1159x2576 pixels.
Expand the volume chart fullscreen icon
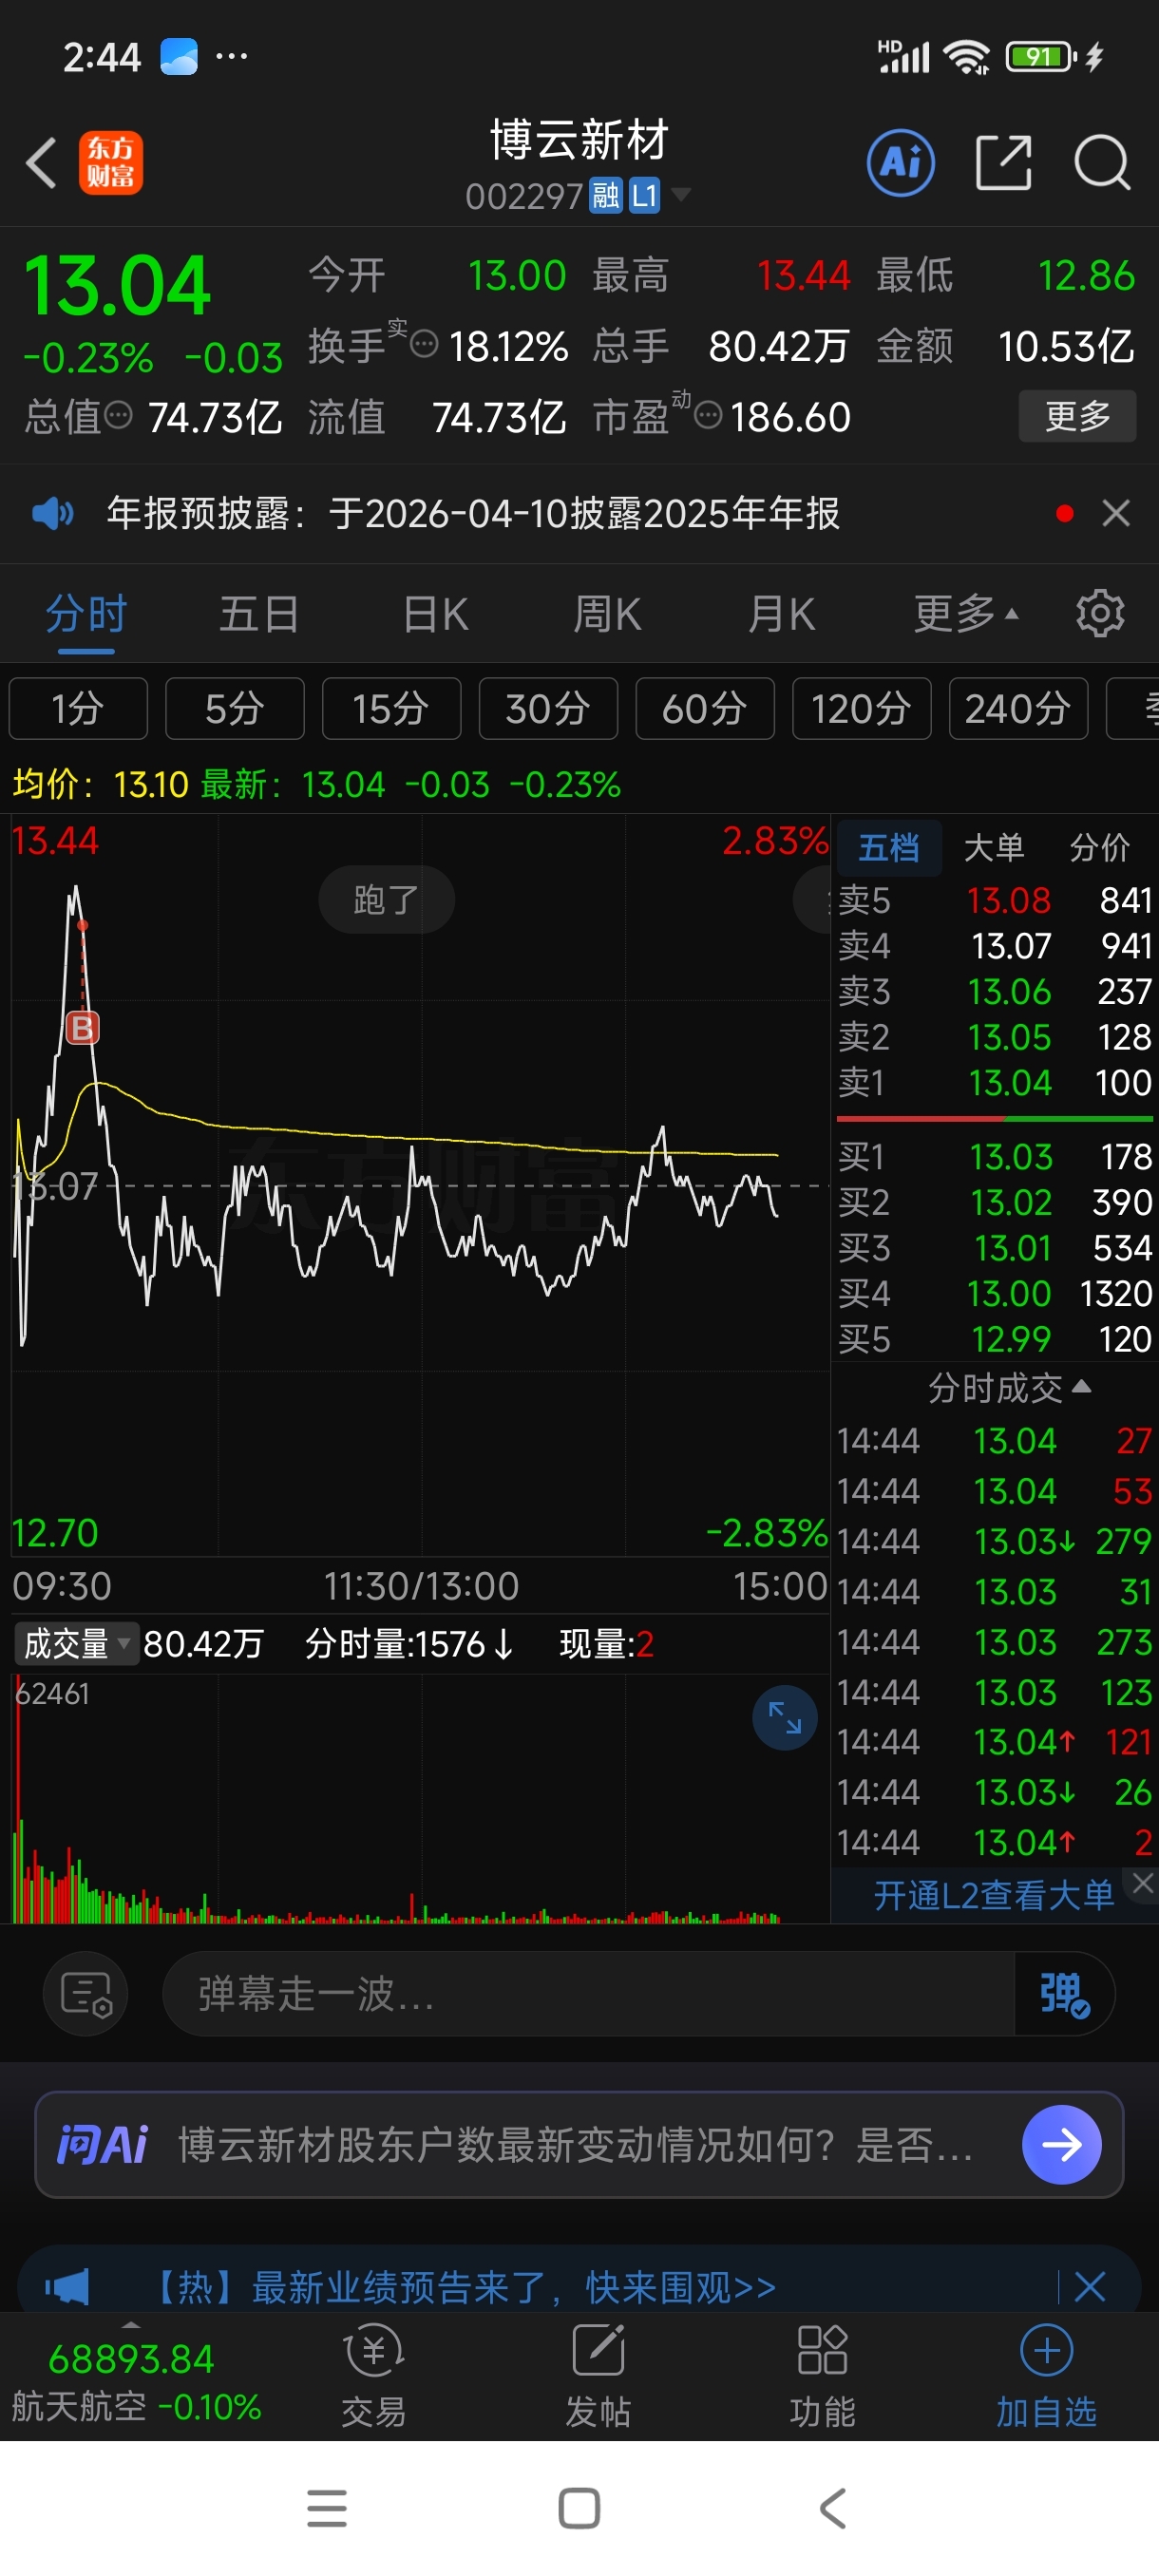(x=784, y=1718)
